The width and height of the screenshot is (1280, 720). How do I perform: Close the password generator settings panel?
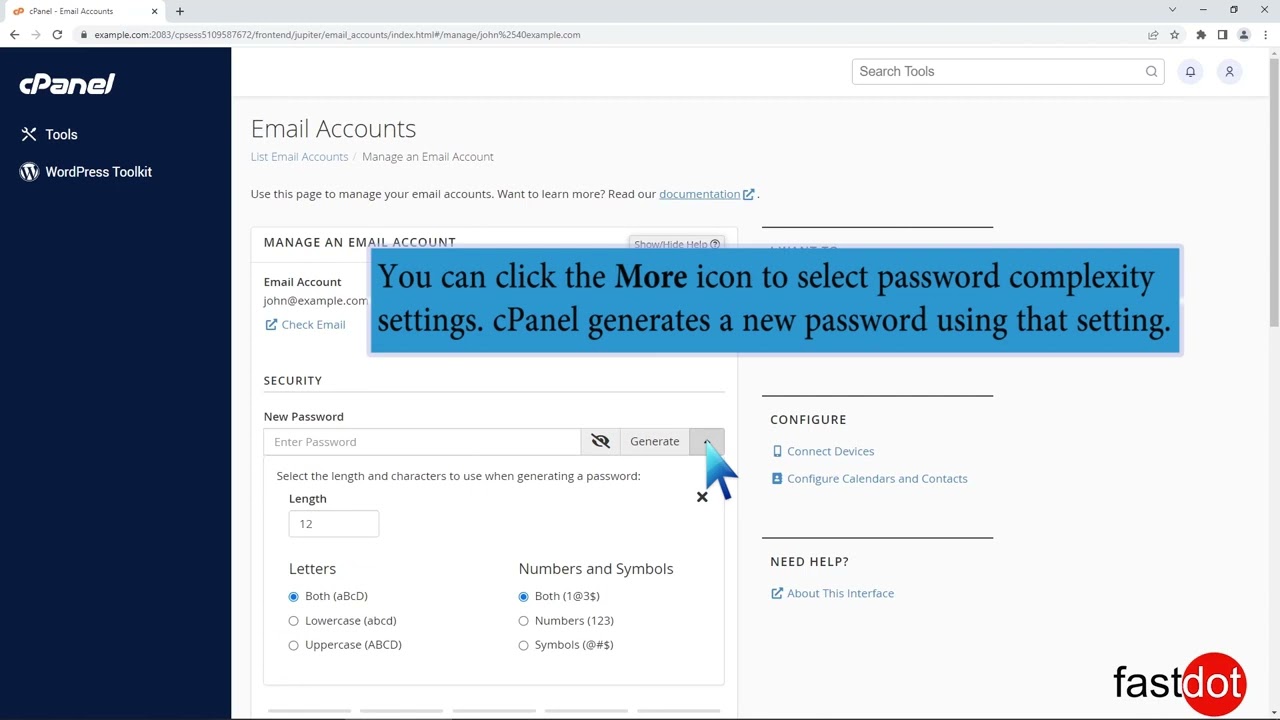pyautogui.click(x=702, y=496)
